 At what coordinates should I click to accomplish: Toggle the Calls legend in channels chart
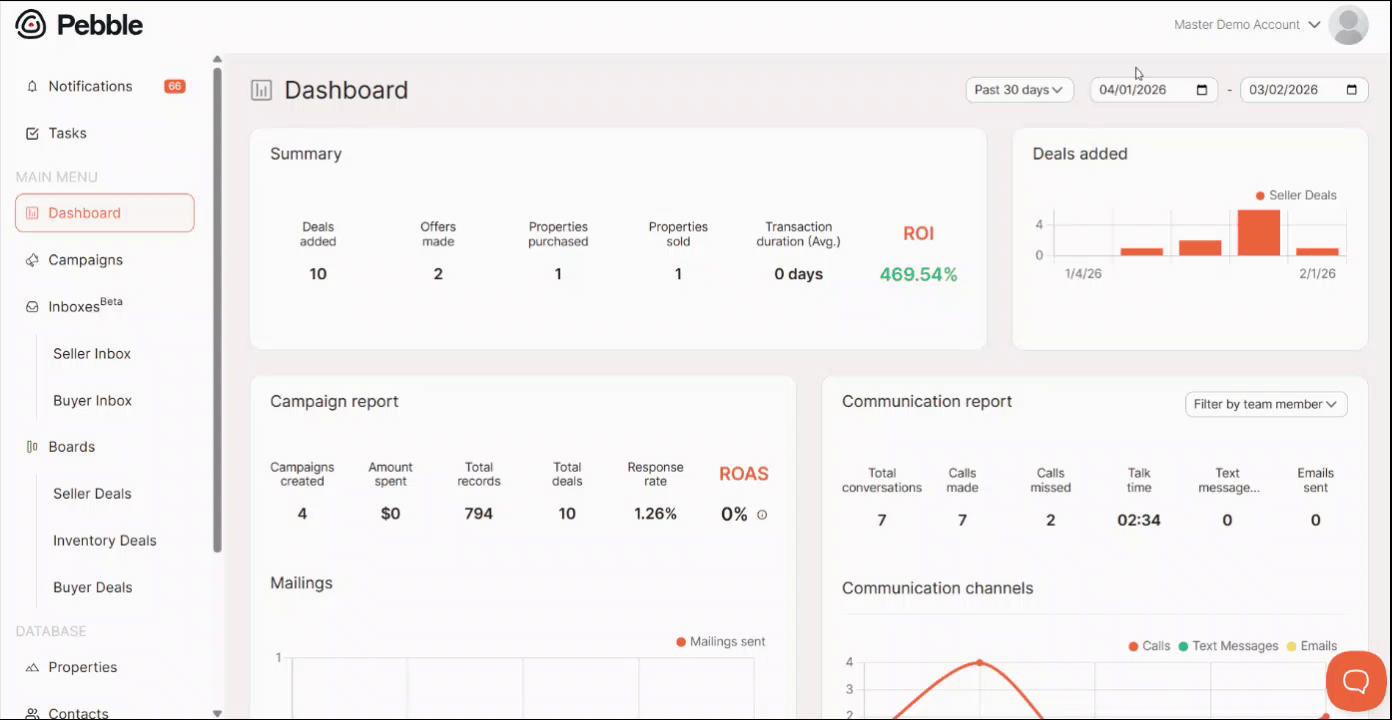1149,646
